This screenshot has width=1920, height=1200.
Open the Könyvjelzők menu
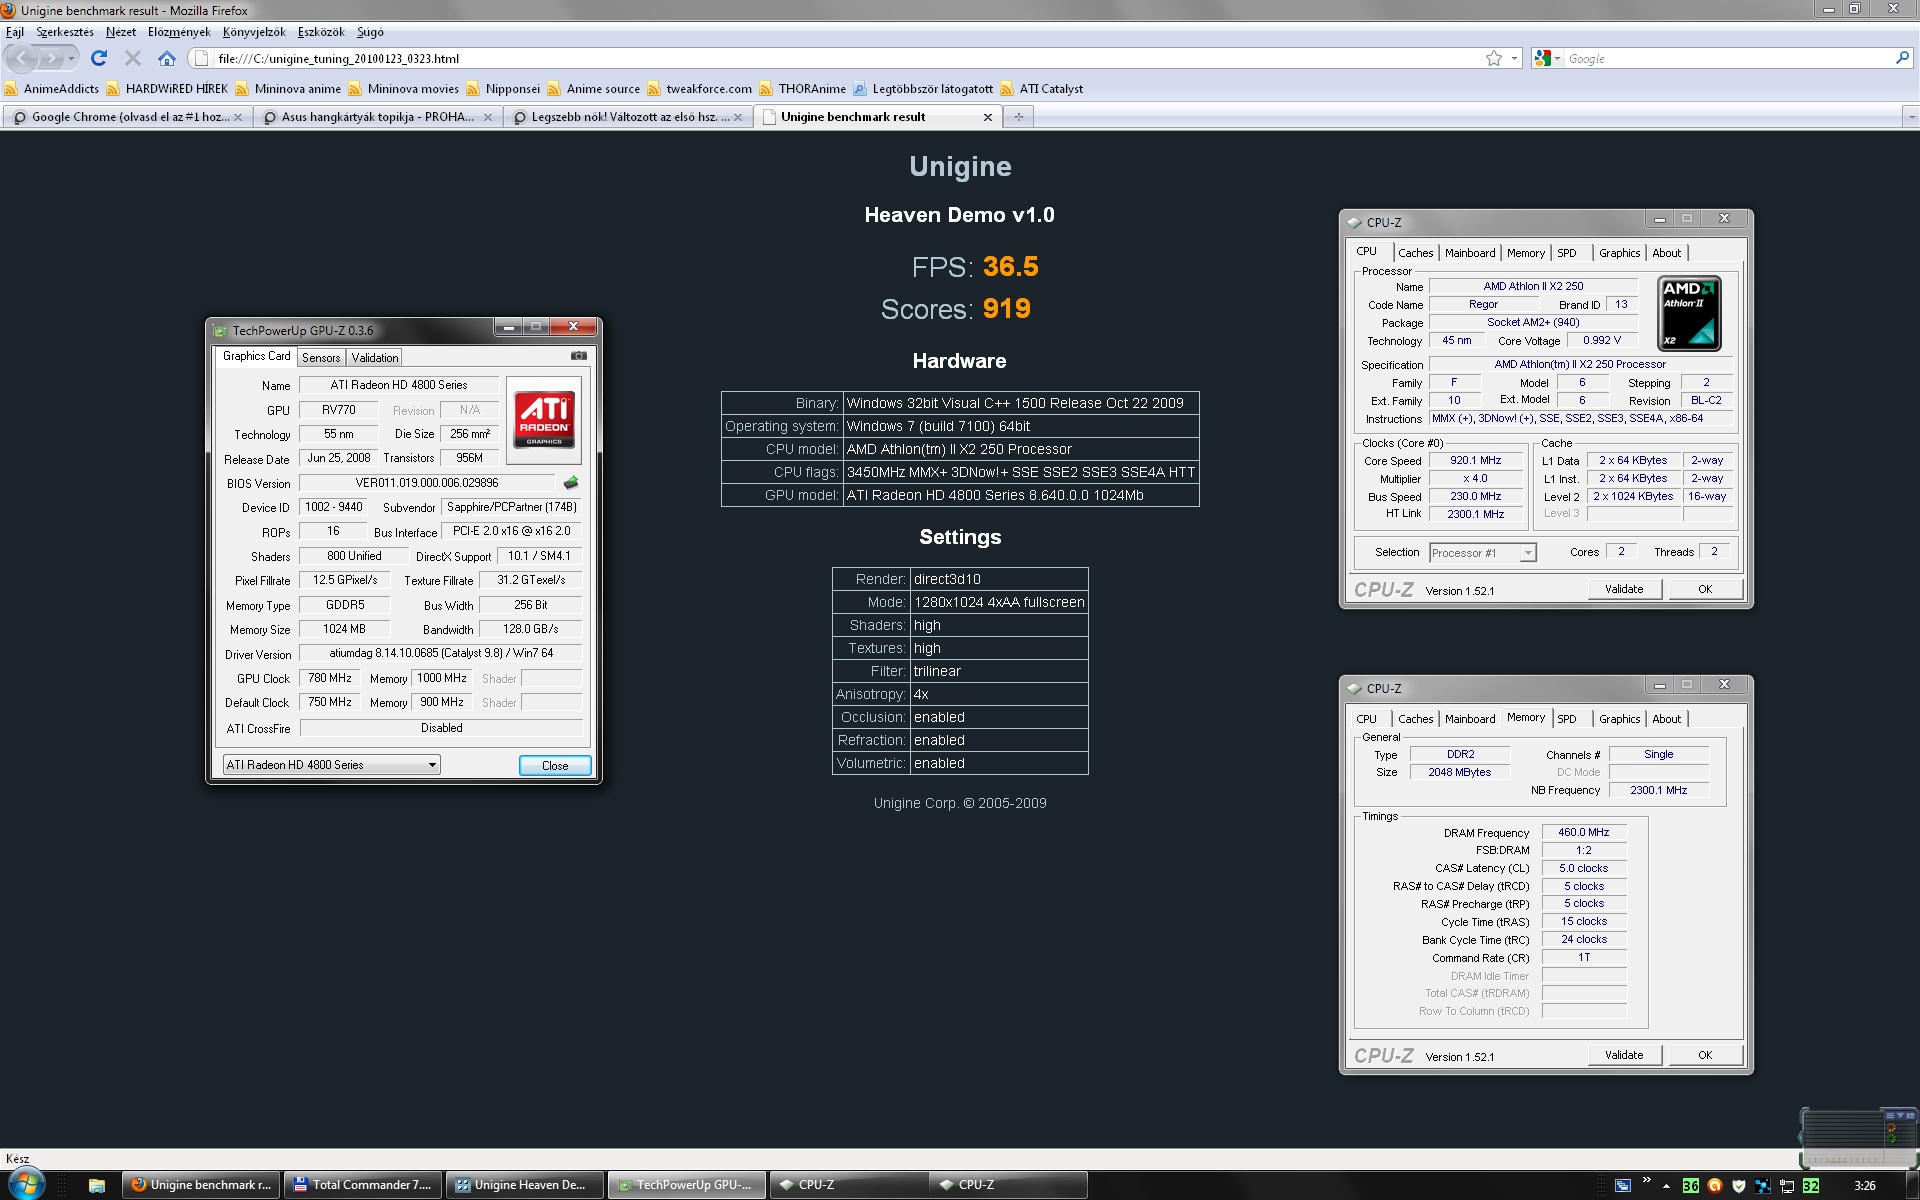(254, 32)
